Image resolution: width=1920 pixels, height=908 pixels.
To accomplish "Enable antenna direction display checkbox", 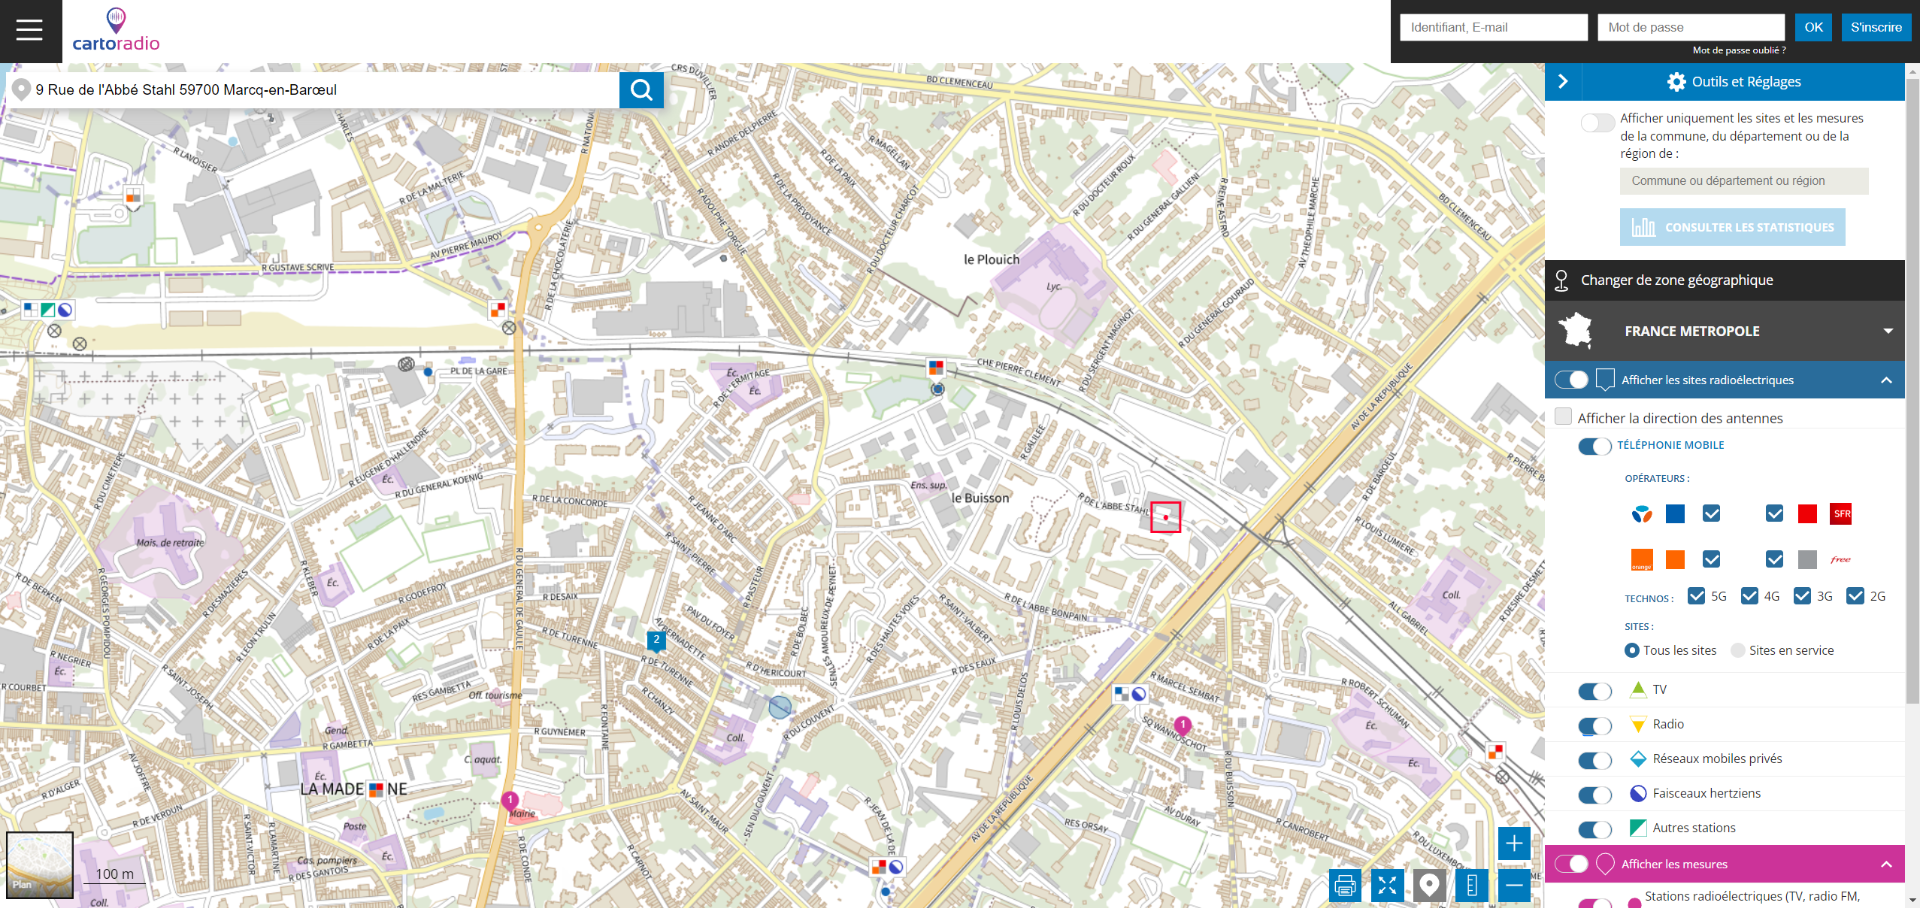I will pyautogui.click(x=1564, y=417).
